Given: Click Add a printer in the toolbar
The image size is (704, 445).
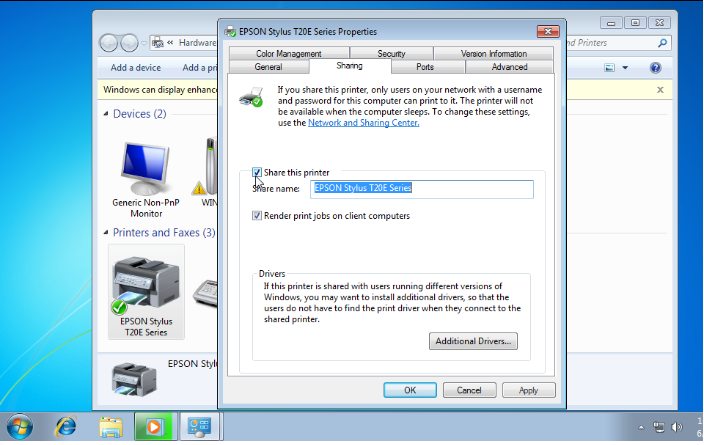Looking at the screenshot, I should pos(200,68).
